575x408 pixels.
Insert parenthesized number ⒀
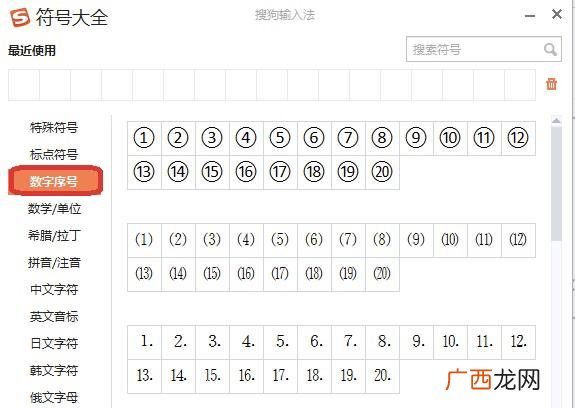[144, 274]
